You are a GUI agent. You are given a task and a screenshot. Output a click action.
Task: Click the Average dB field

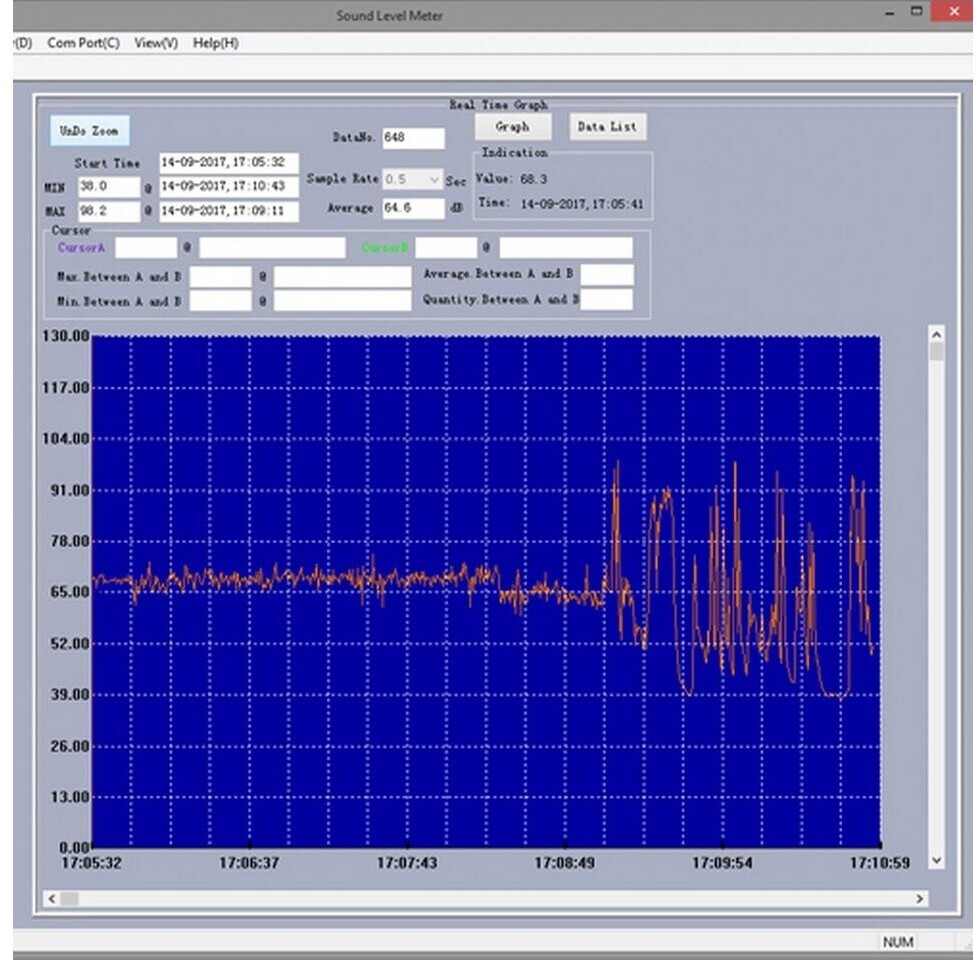pyautogui.click(x=412, y=208)
